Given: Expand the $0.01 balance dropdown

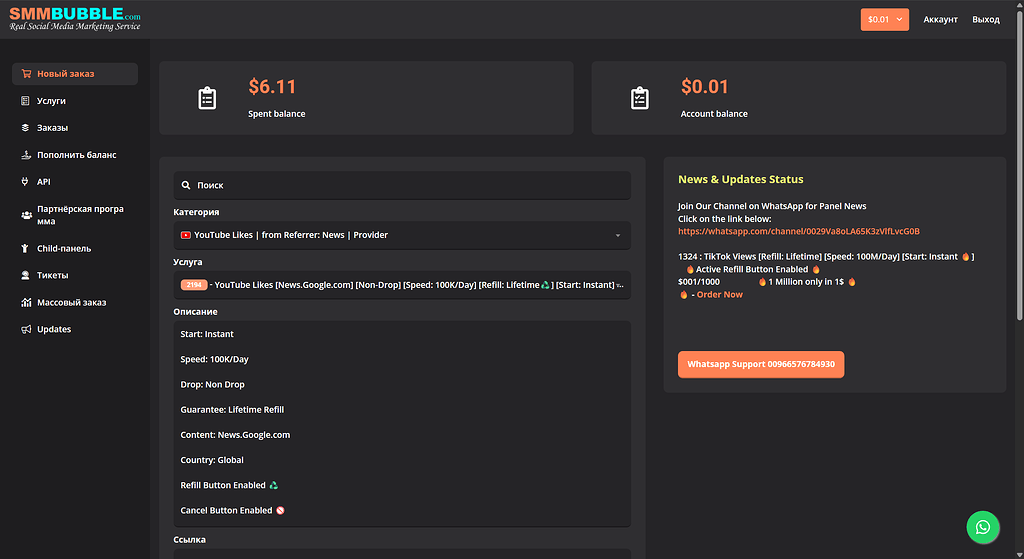Looking at the screenshot, I should pyautogui.click(x=885, y=20).
